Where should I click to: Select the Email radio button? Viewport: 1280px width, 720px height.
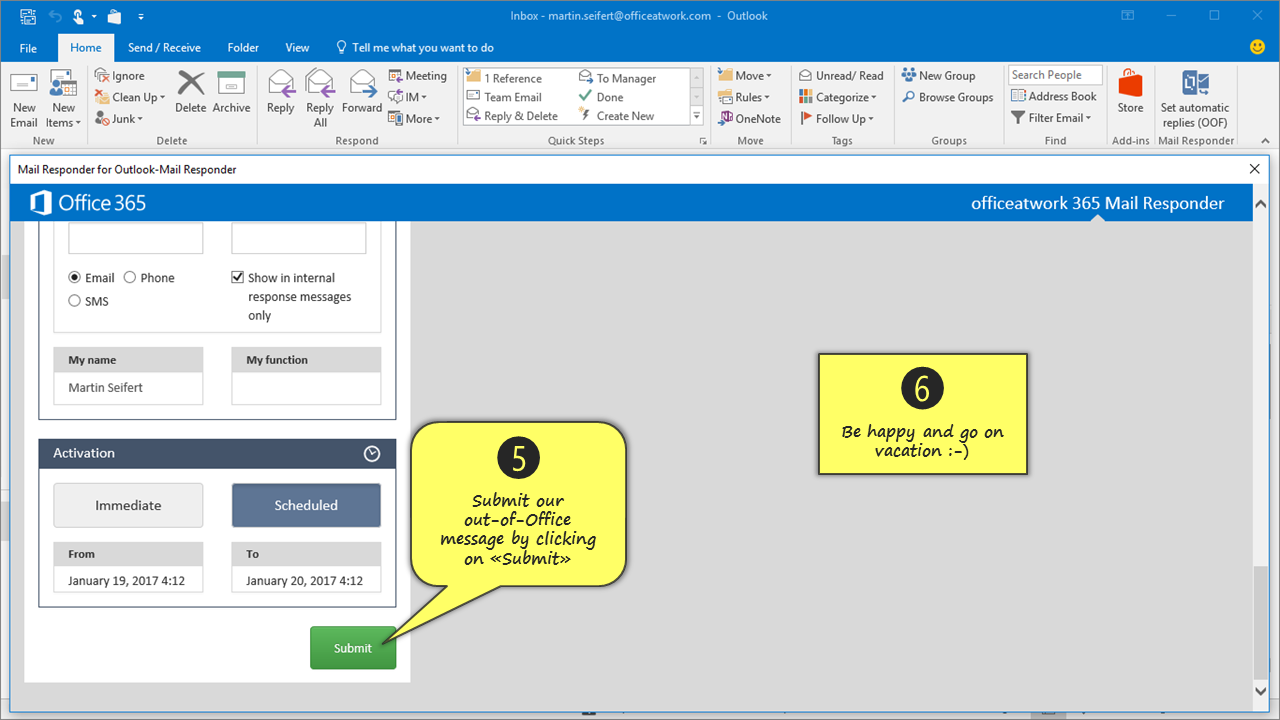(74, 278)
